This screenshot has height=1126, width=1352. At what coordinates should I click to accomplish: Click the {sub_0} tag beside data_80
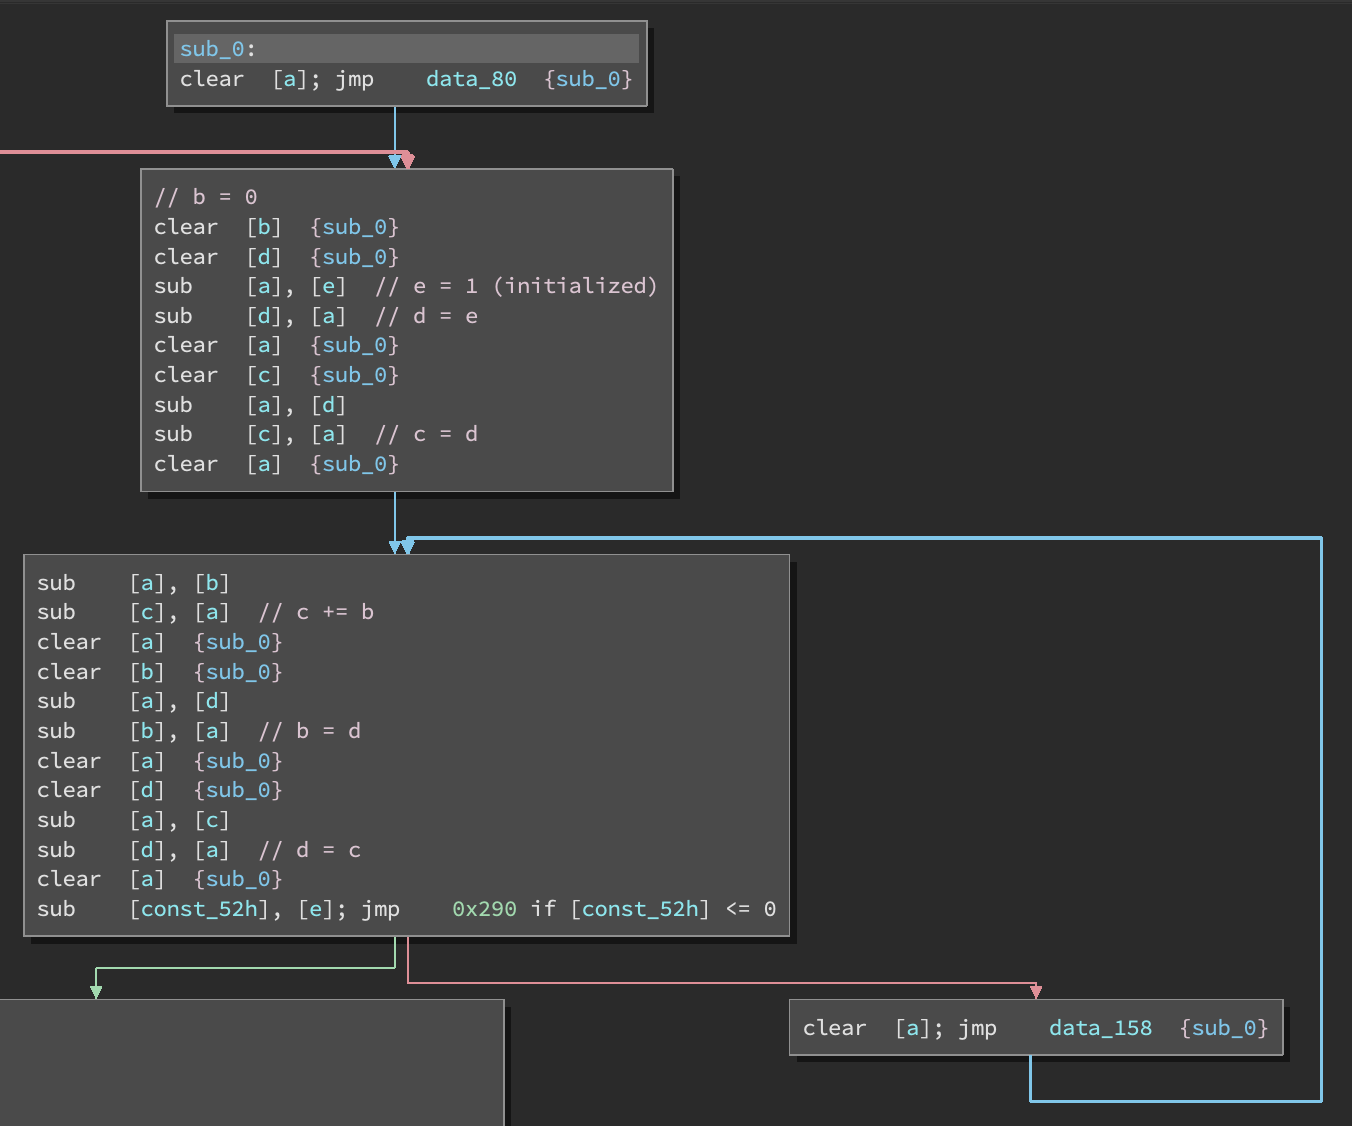coord(588,79)
